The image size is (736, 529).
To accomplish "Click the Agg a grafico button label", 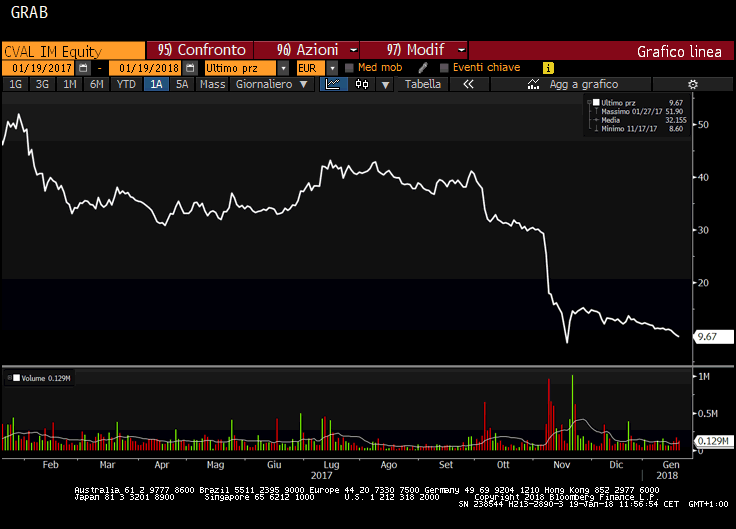I will (x=583, y=84).
